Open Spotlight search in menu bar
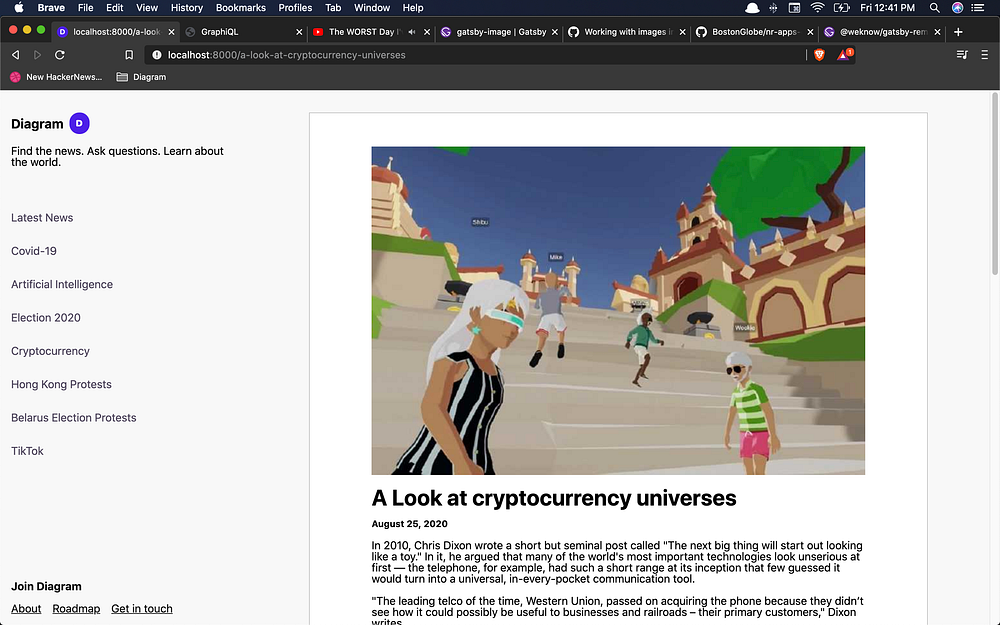The width and height of the screenshot is (1000, 625). point(934,8)
